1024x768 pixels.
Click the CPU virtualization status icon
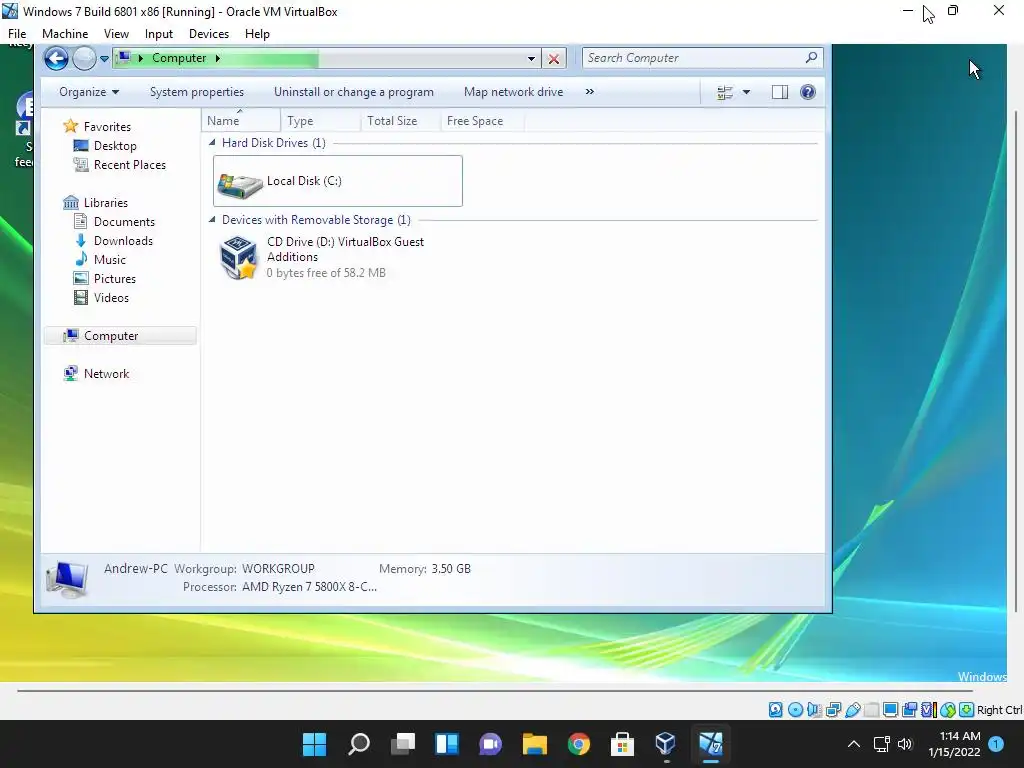click(929, 710)
